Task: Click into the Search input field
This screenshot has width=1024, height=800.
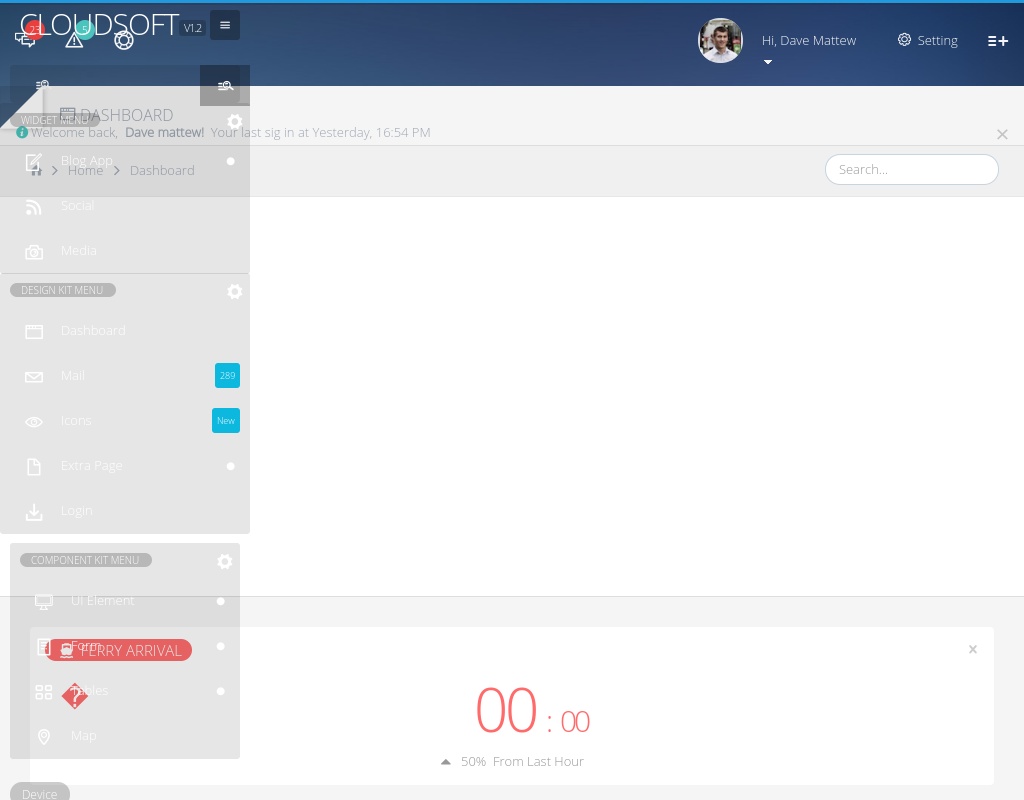Action: coord(911,170)
